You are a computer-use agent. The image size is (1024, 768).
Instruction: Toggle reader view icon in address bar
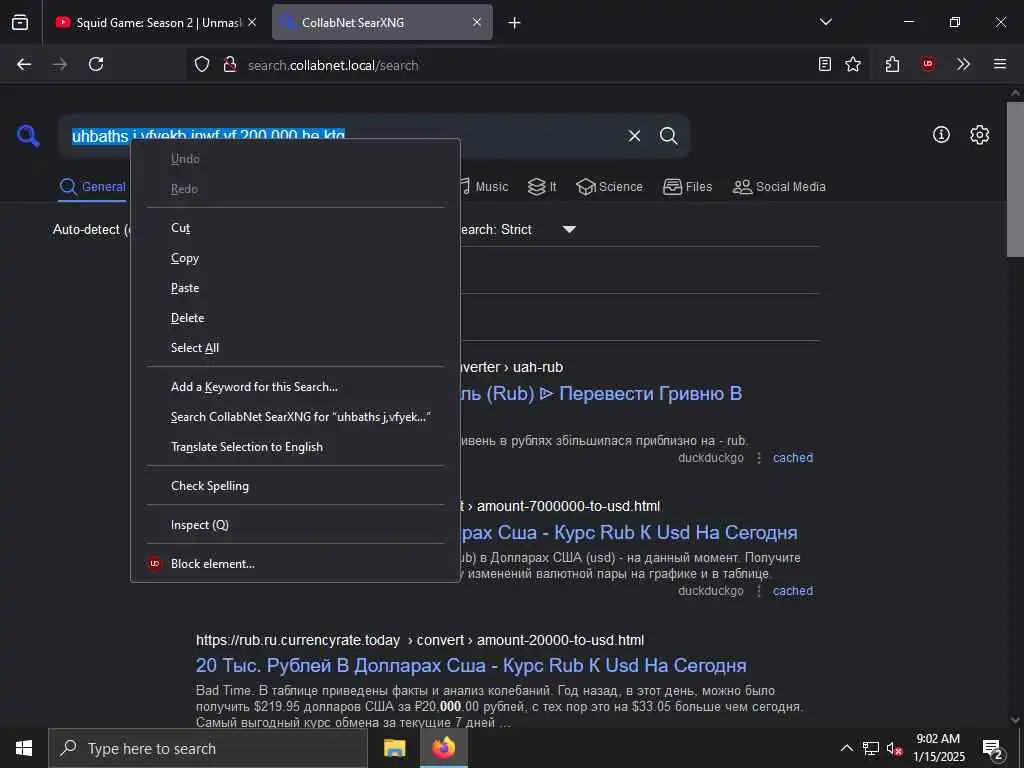coord(825,64)
